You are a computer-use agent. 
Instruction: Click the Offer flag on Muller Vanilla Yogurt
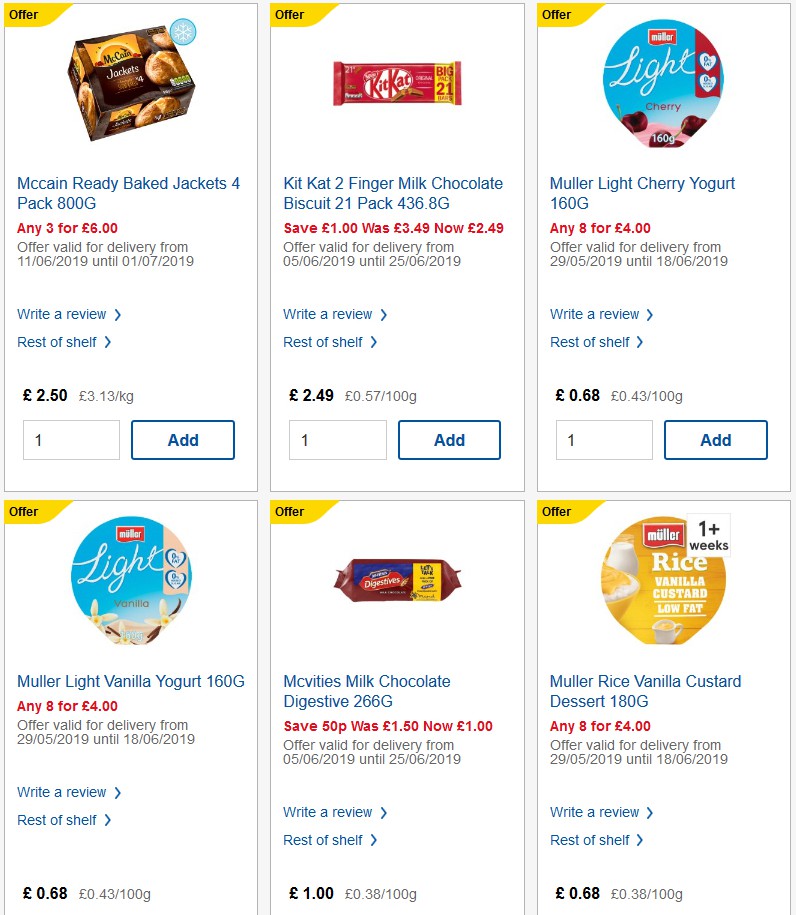click(25, 512)
